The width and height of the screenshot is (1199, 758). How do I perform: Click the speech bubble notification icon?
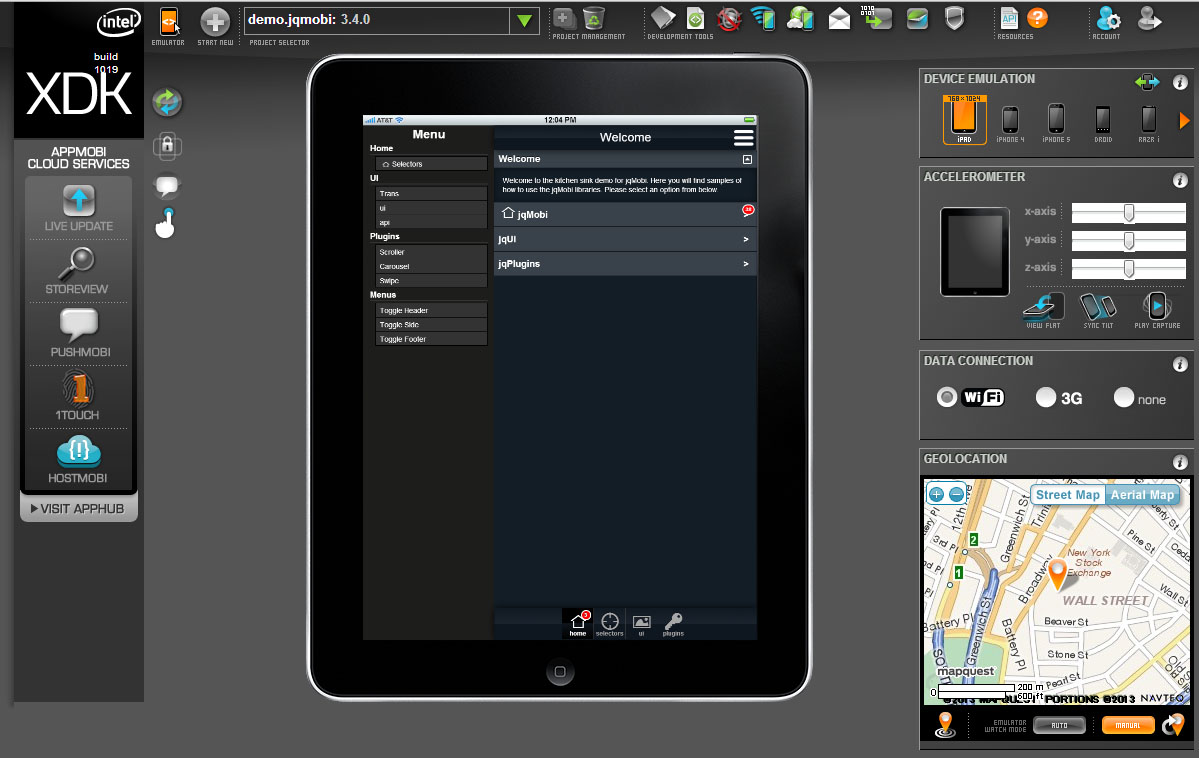pos(167,186)
